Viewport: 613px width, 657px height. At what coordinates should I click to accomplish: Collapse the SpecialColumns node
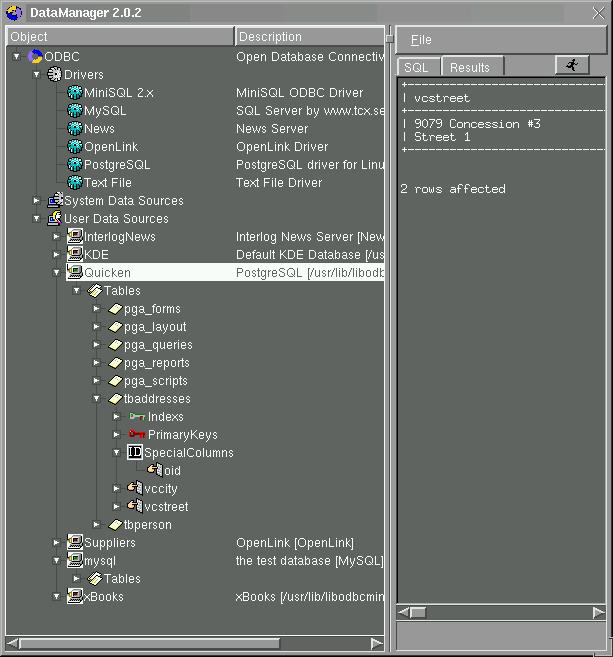(x=116, y=453)
